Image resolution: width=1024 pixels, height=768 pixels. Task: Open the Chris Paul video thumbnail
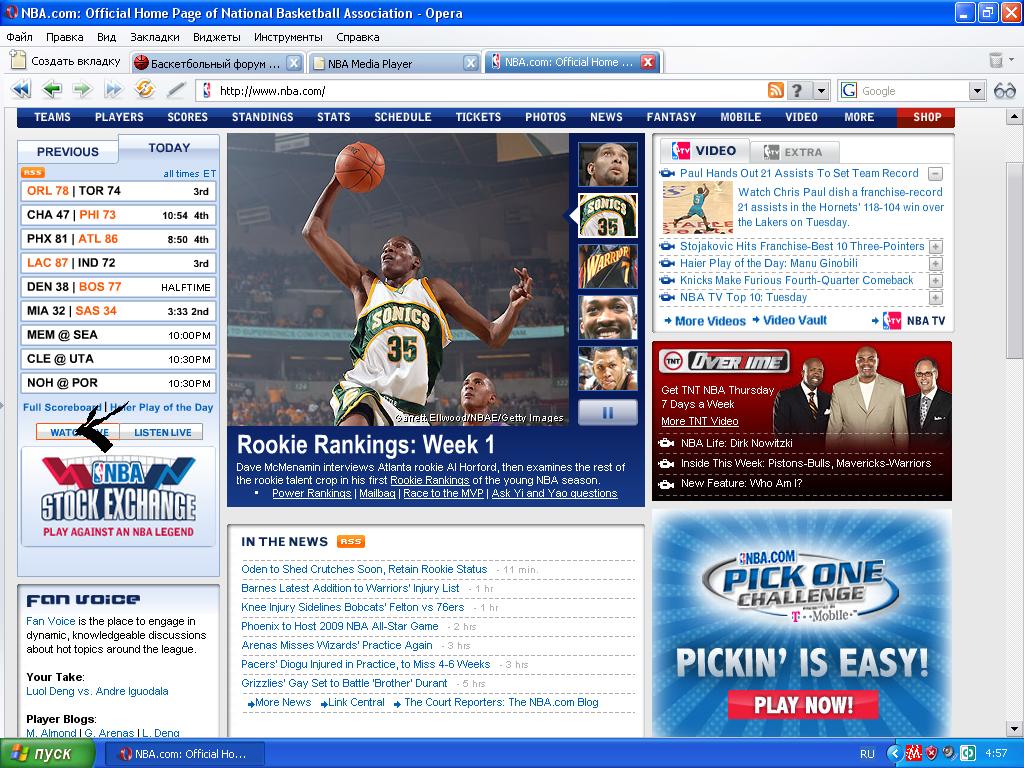point(697,208)
